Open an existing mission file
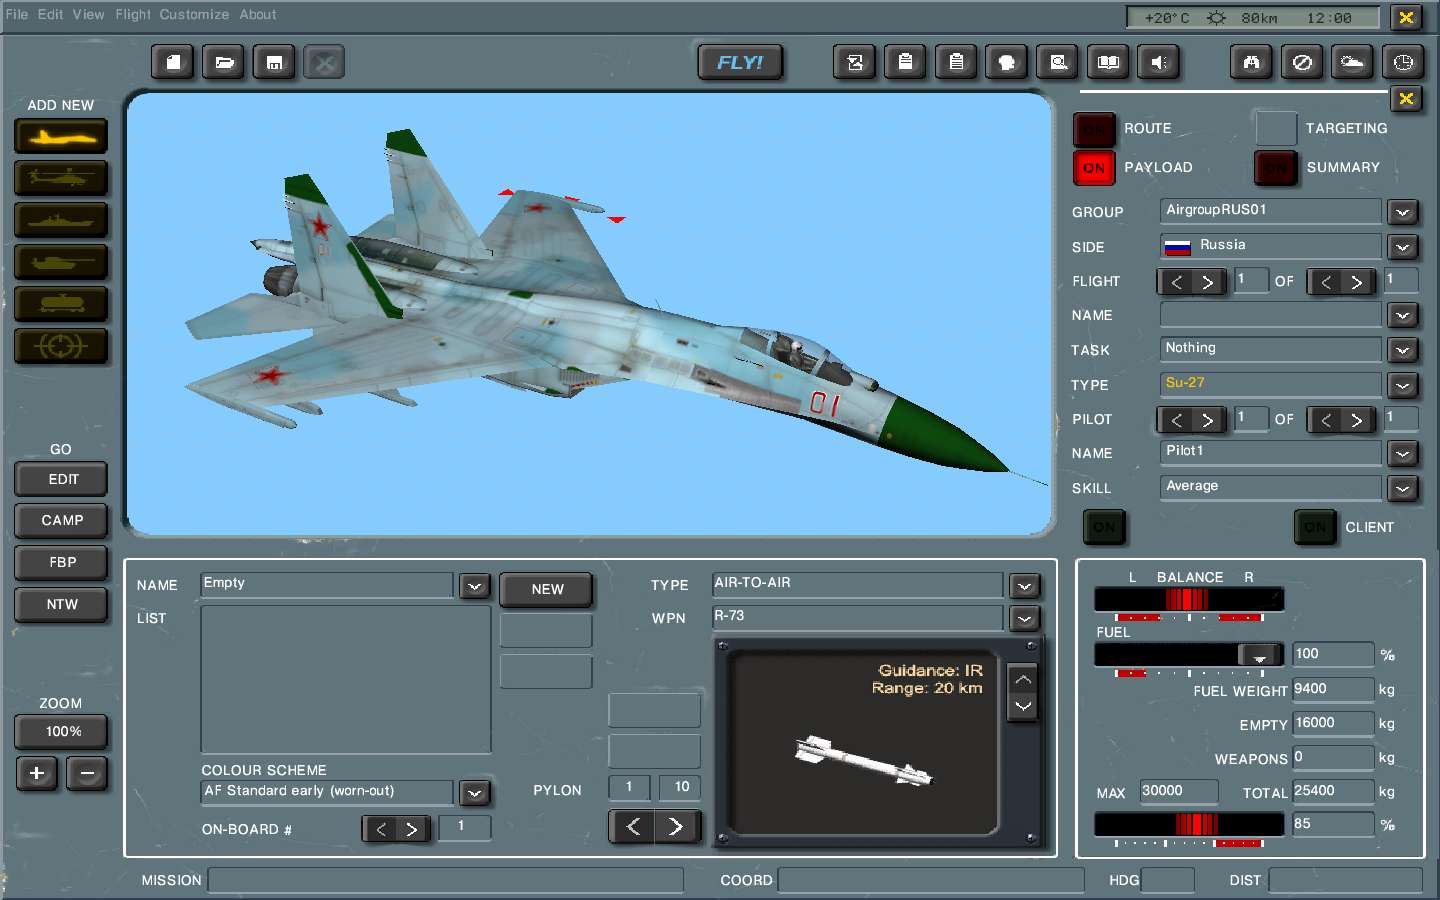Screen dimensions: 1440x900 click(224, 62)
